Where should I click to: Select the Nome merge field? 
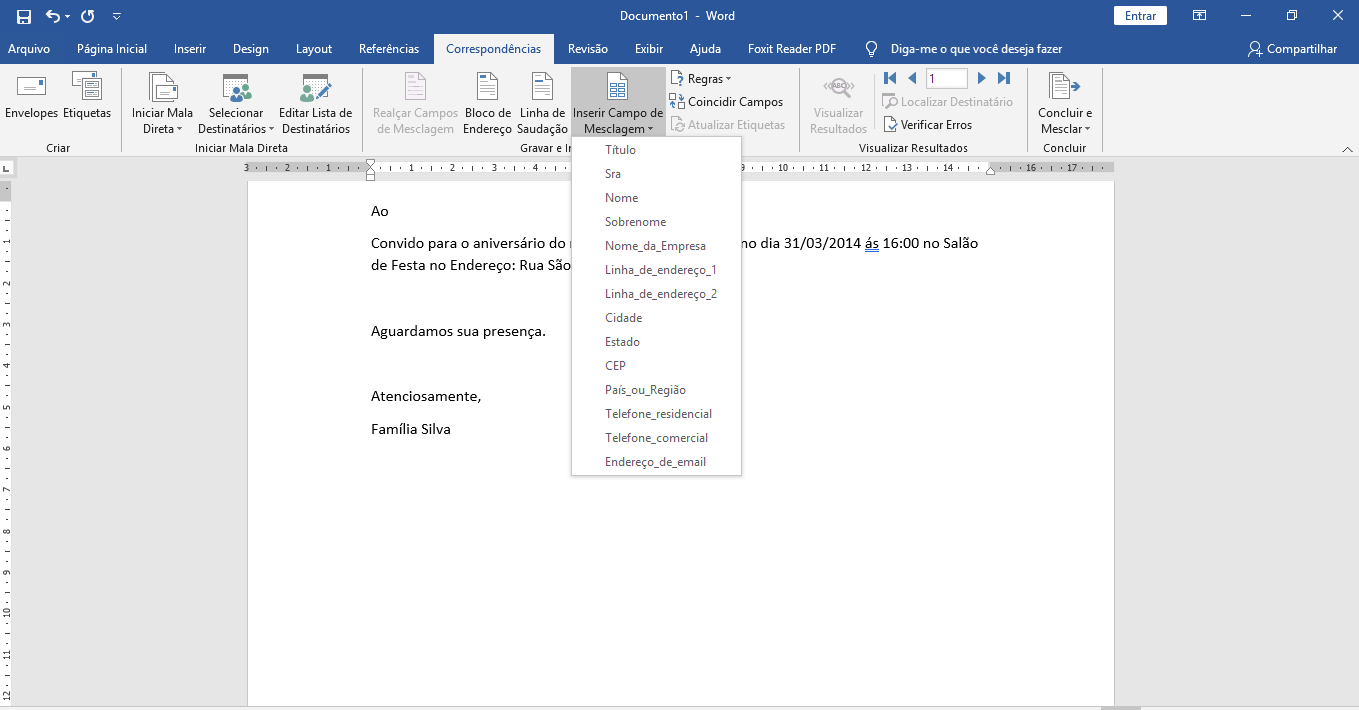click(x=621, y=198)
